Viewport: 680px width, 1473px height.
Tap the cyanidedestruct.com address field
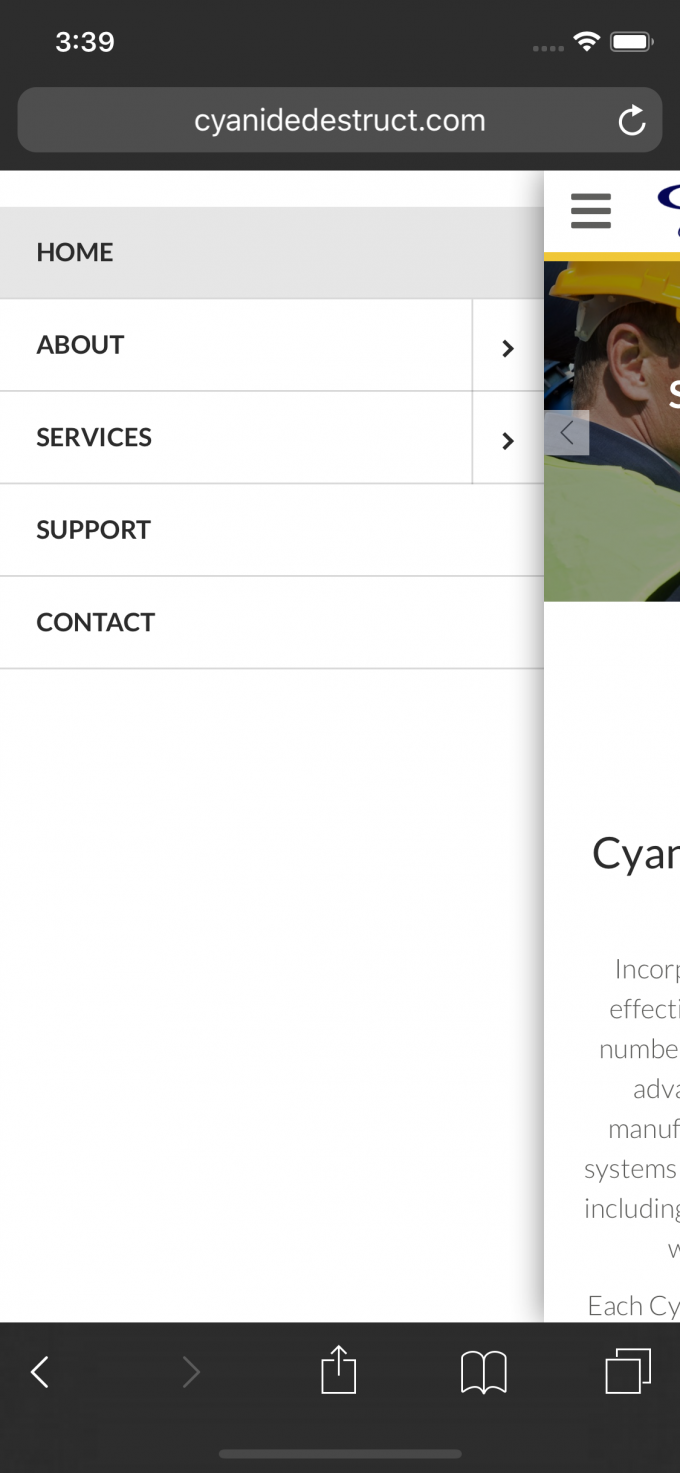pyautogui.click(x=340, y=121)
